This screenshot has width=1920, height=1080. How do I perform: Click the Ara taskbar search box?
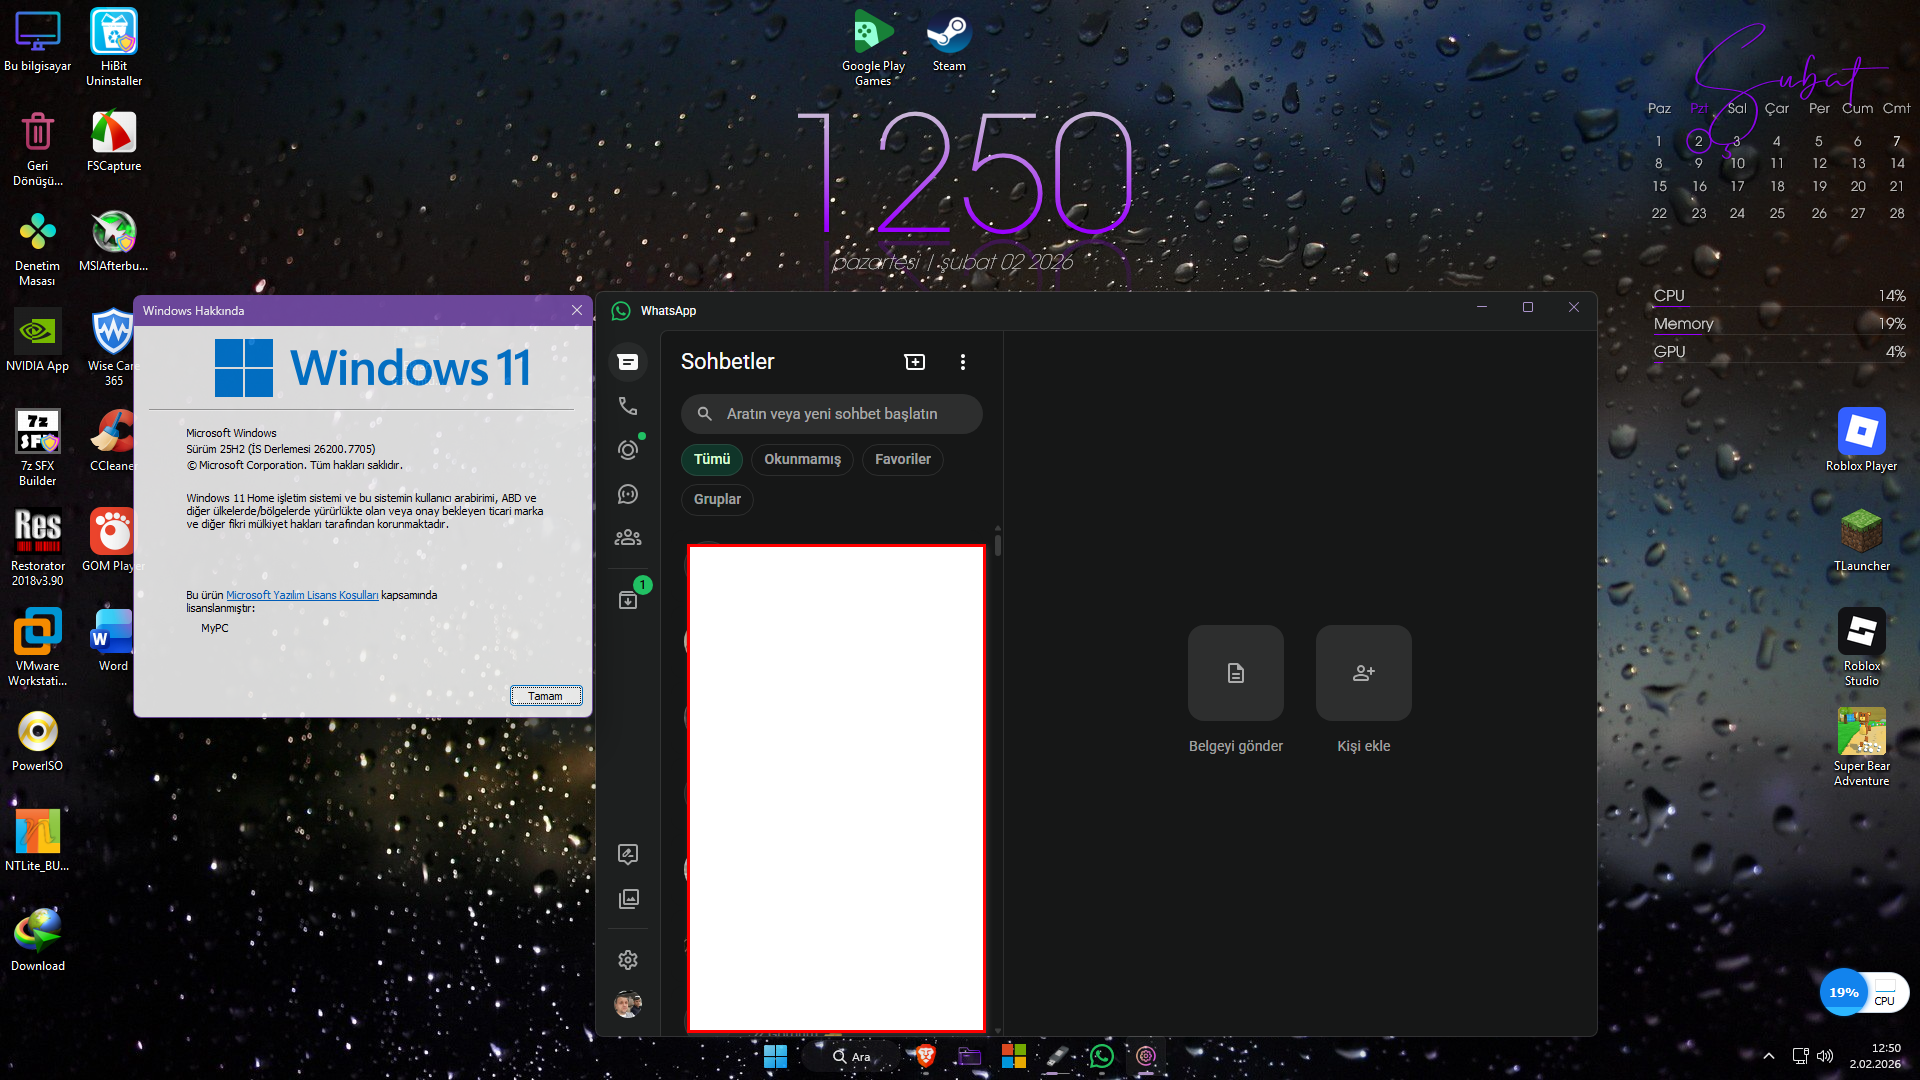(853, 1056)
